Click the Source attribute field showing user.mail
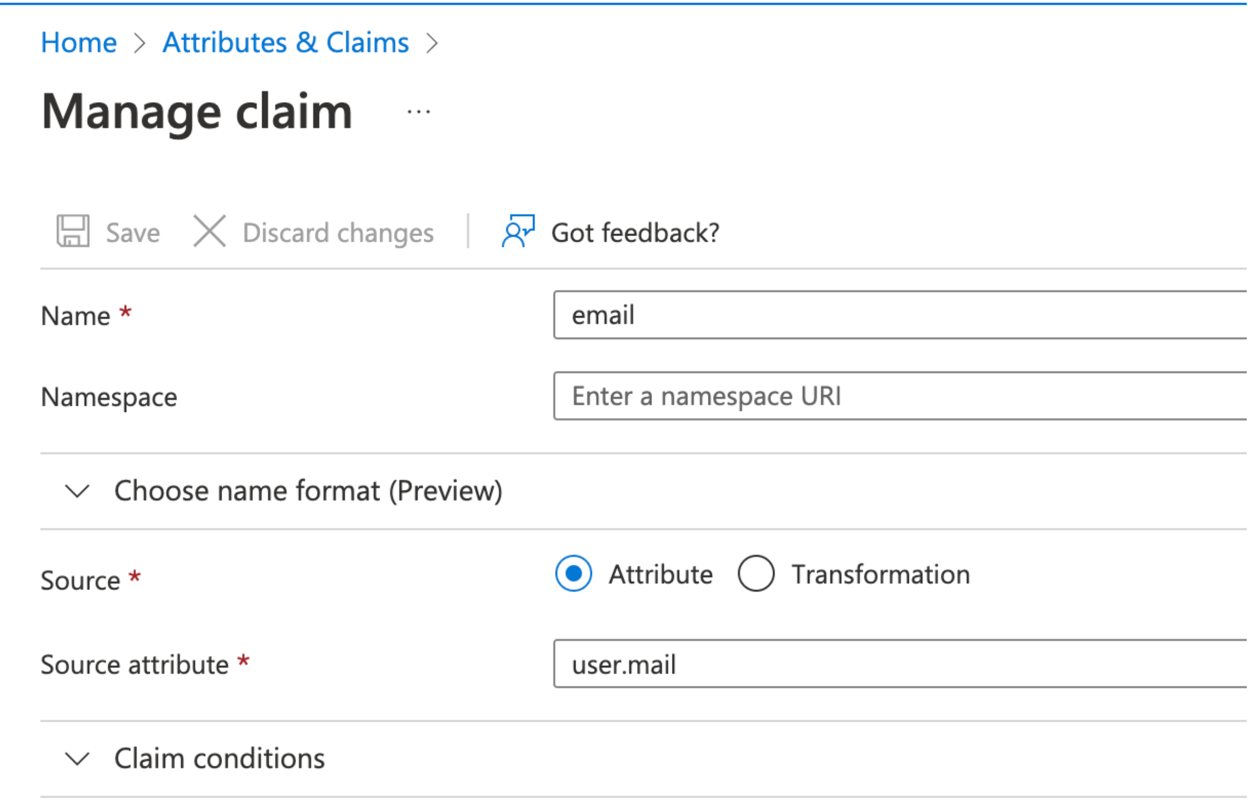 point(890,664)
